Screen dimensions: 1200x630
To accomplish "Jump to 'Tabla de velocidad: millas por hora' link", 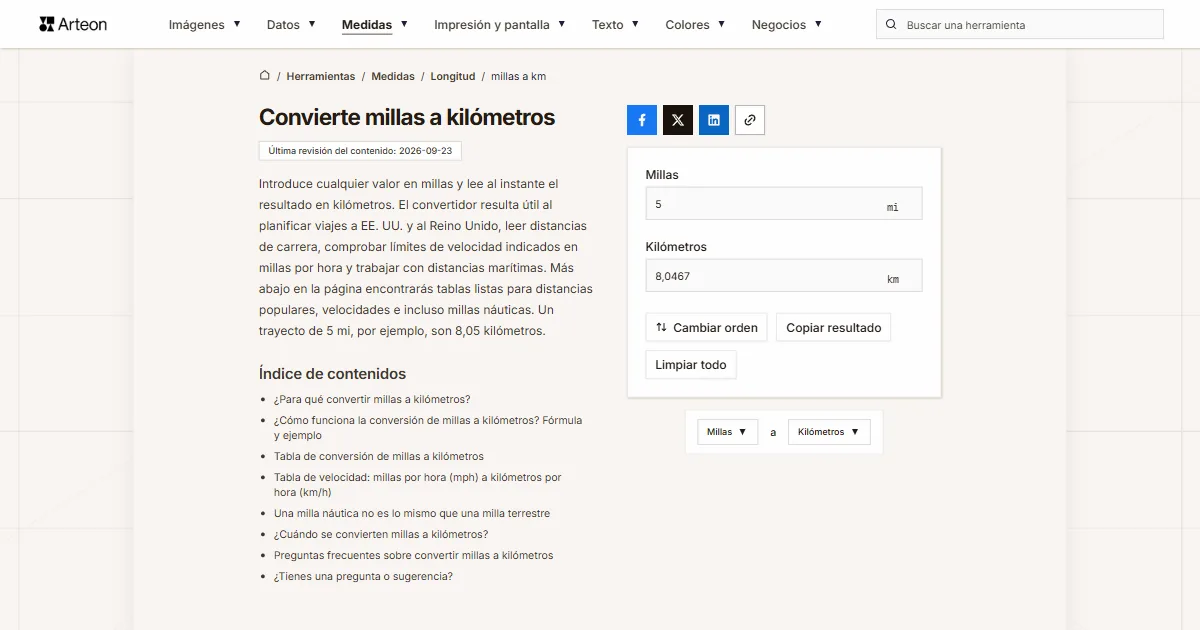I will [418, 485].
